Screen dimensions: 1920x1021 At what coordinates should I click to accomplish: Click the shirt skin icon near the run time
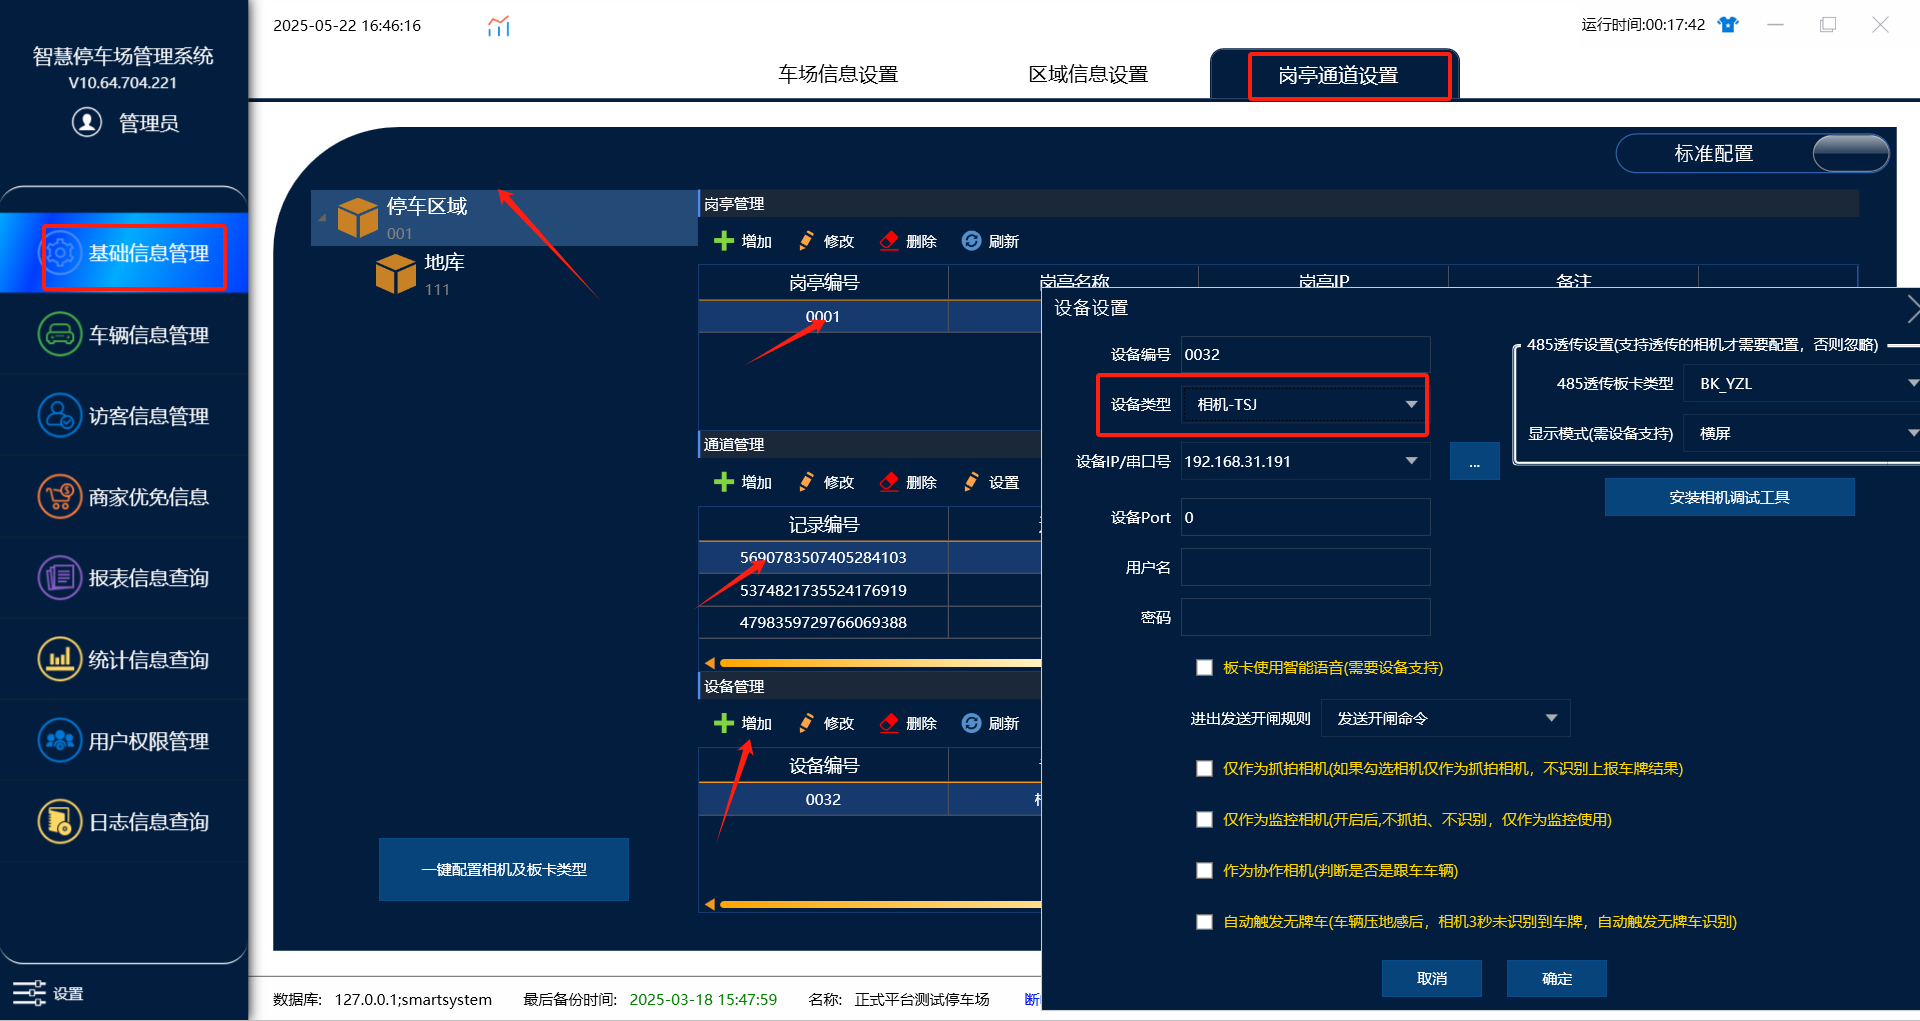[x=1728, y=25]
